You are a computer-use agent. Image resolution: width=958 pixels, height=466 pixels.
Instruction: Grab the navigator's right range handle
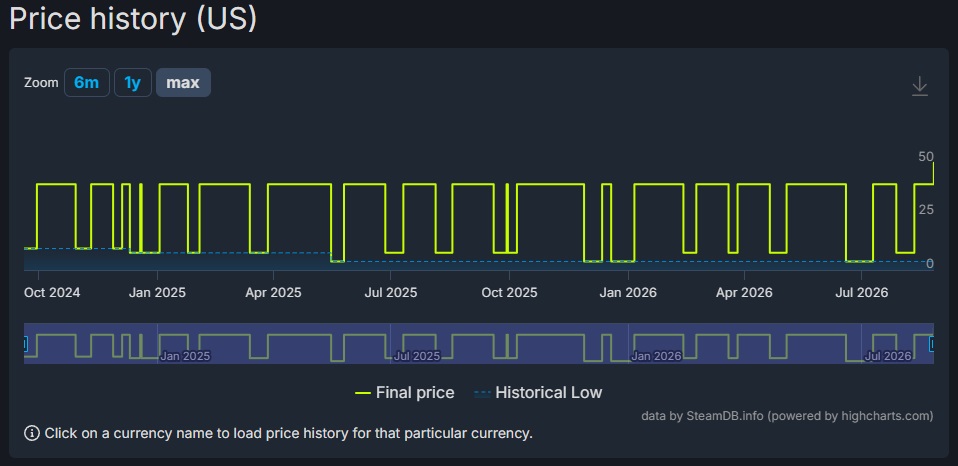[x=932, y=344]
